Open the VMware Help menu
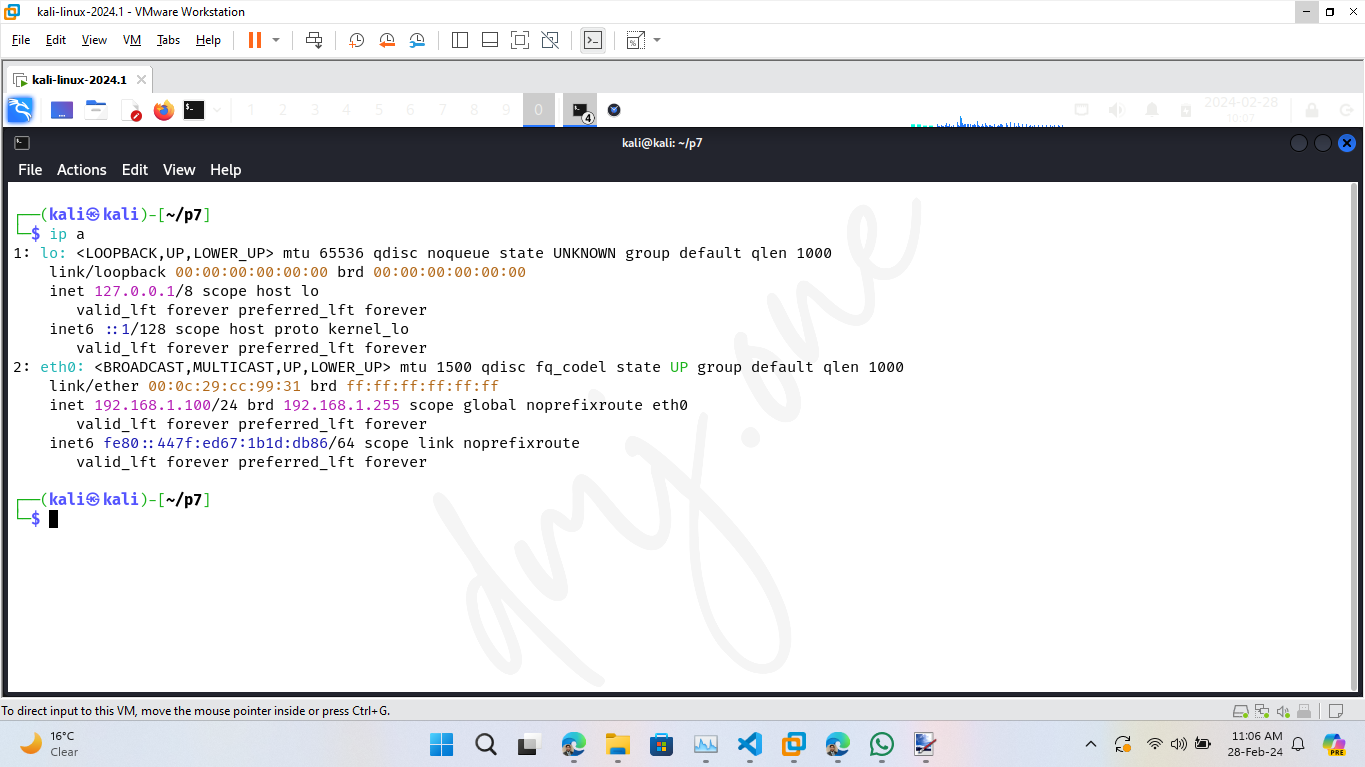This screenshot has width=1365, height=767. [208, 40]
